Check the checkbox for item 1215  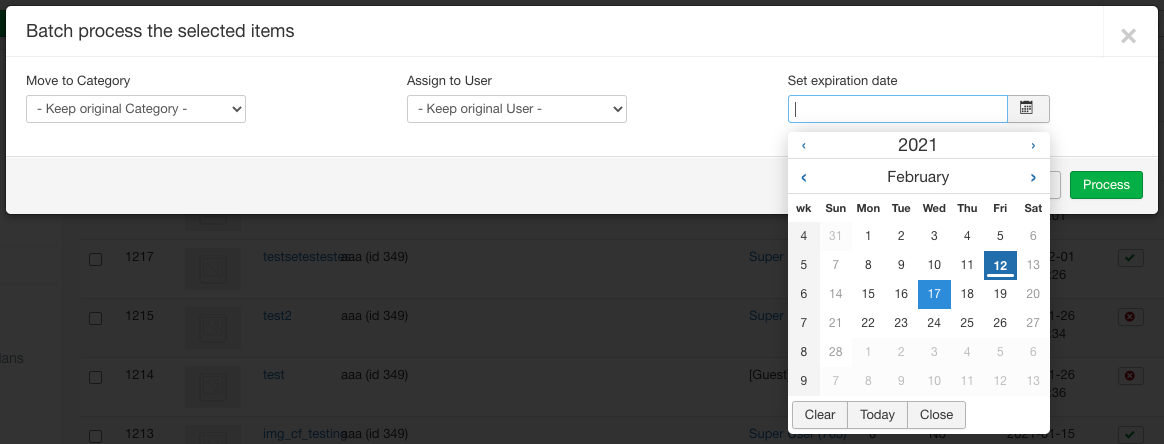[x=95, y=318]
